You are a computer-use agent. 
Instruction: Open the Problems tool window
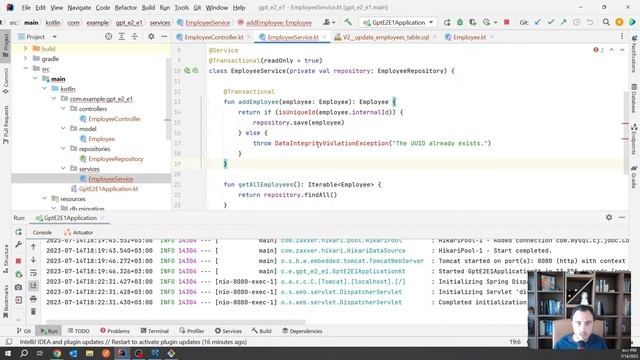point(115,331)
